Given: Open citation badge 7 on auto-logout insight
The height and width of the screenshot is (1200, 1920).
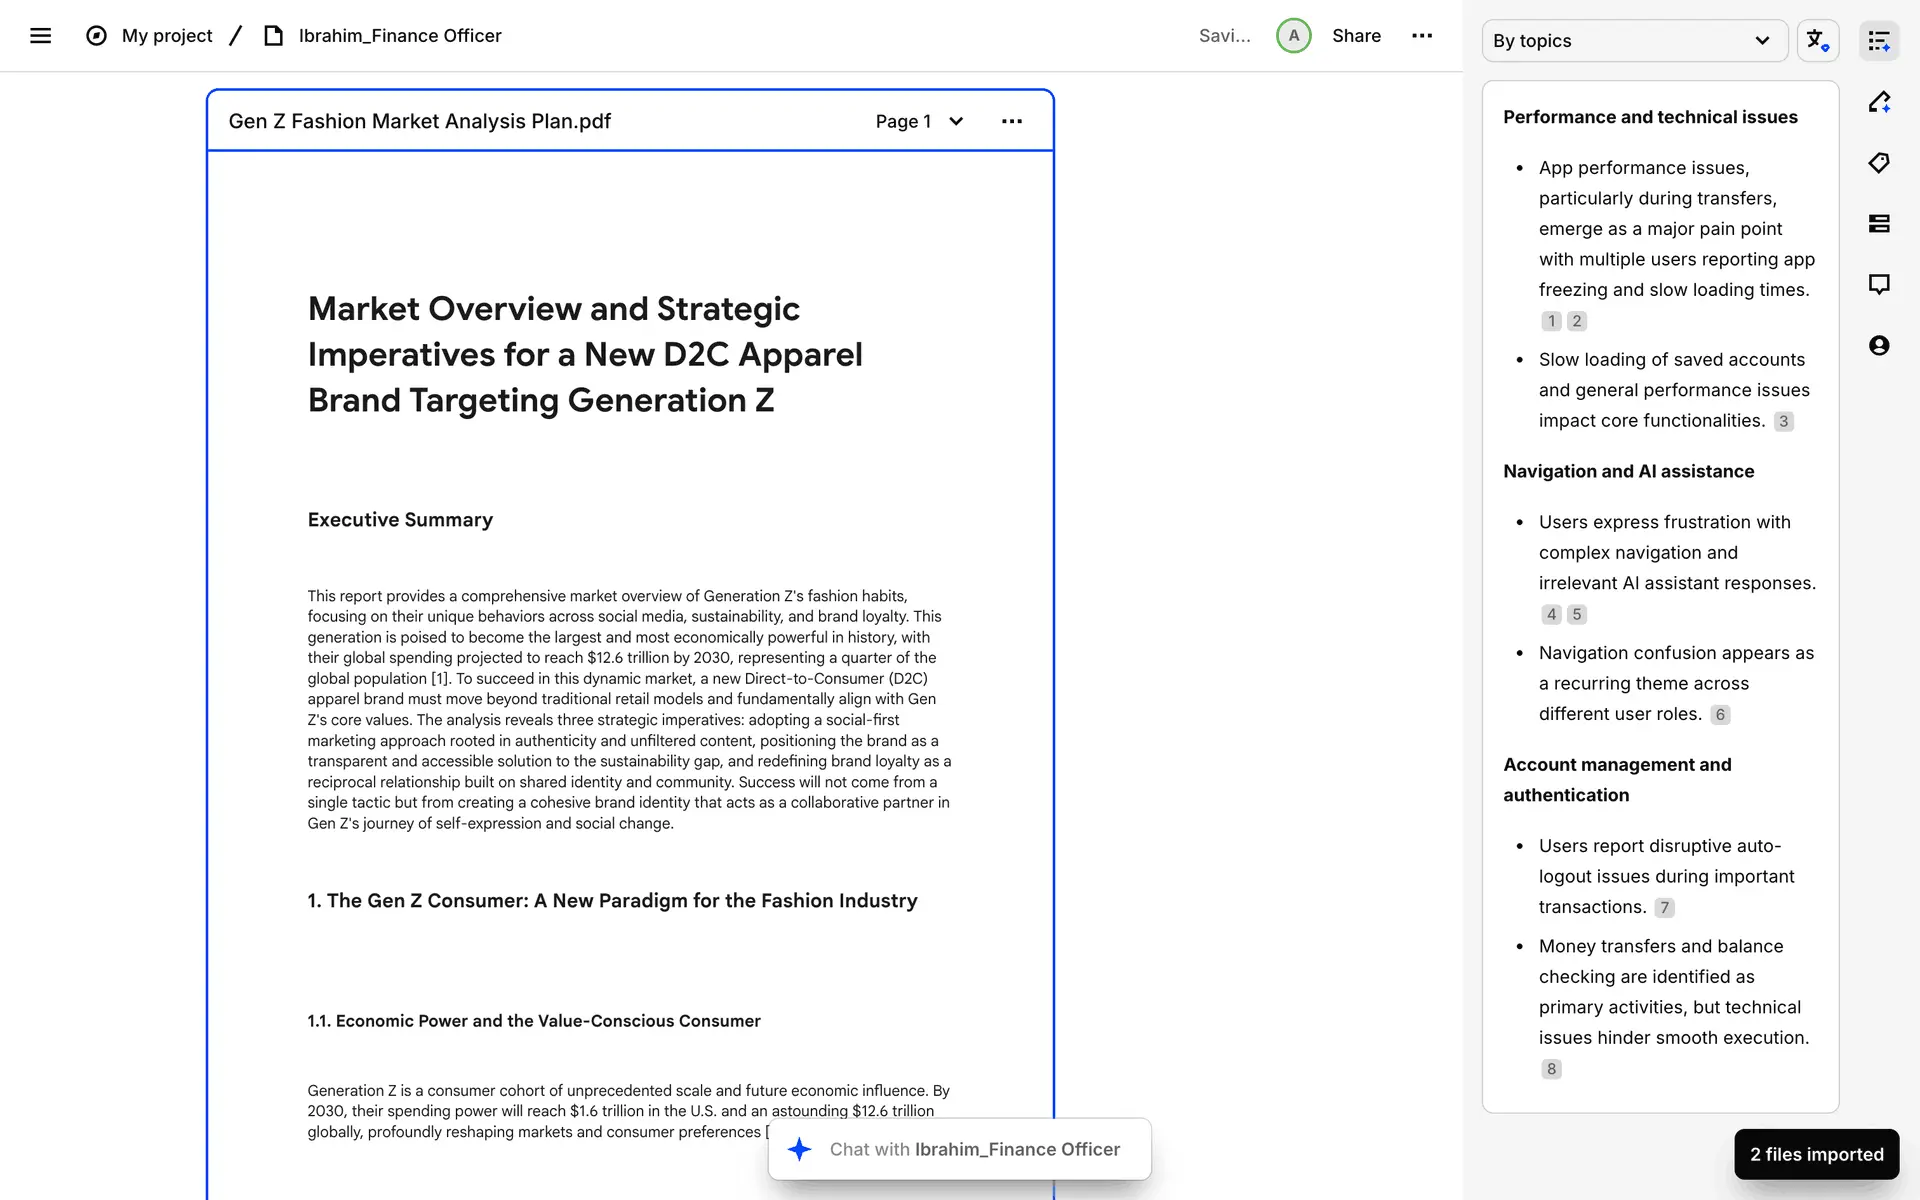Looking at the screenshot, I should 1664,908.
